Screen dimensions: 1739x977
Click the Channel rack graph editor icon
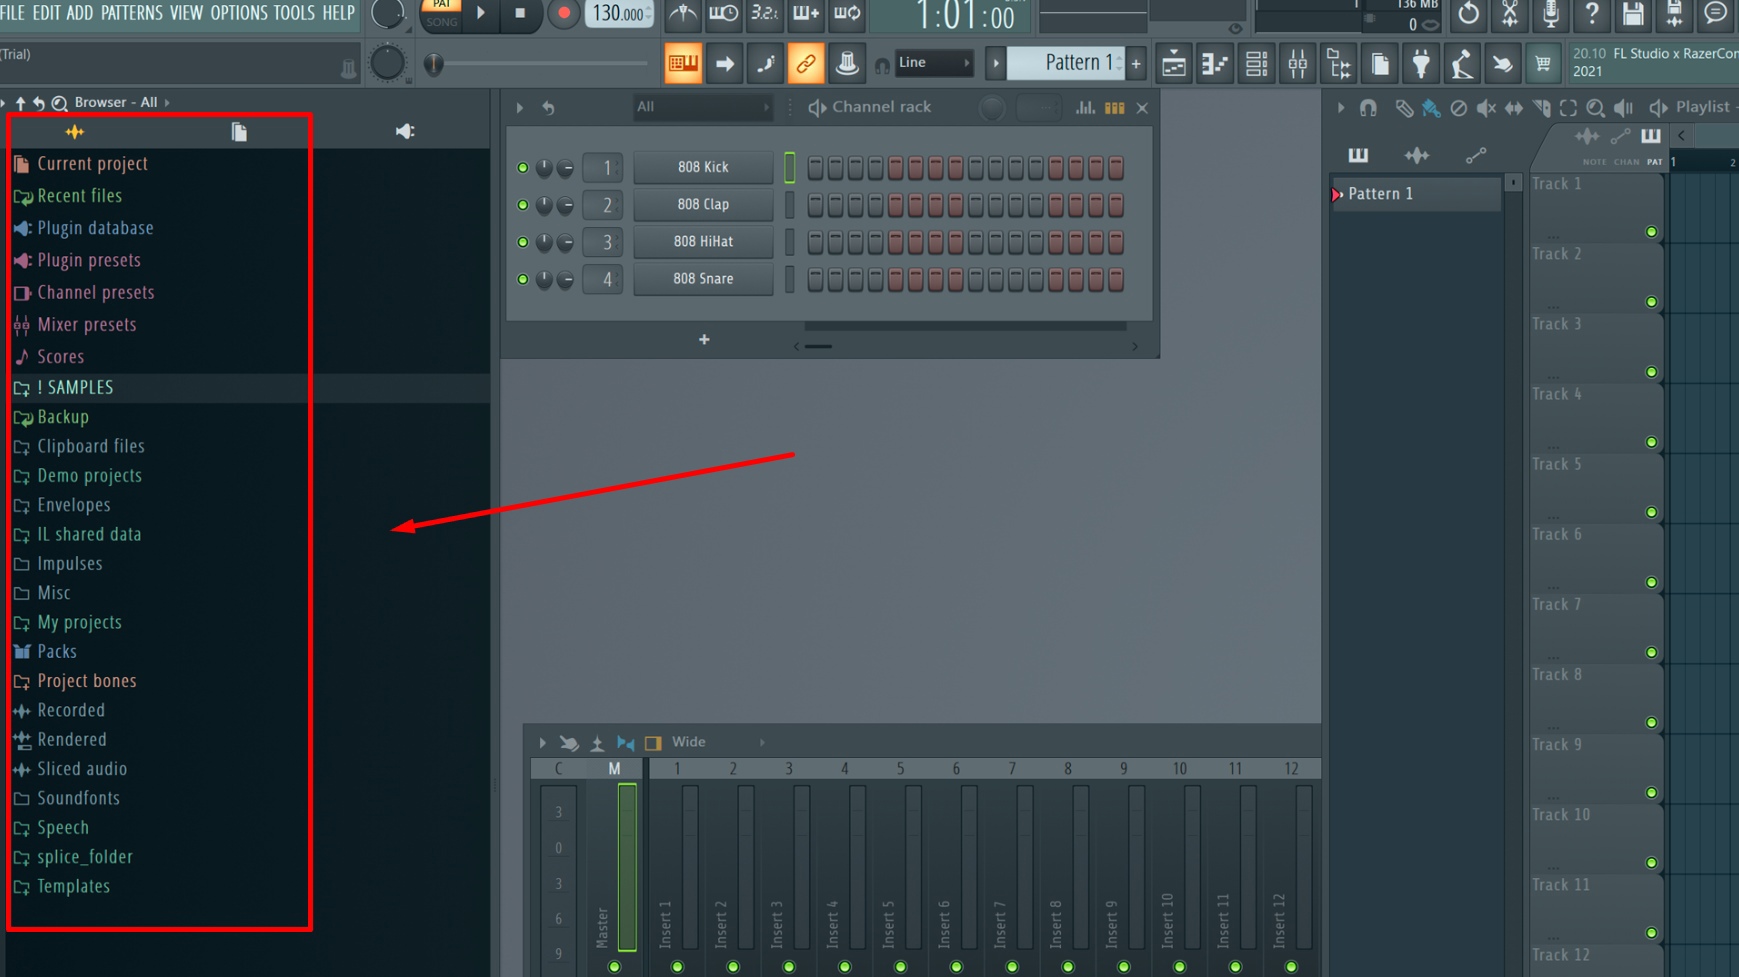pos(1085,107)
